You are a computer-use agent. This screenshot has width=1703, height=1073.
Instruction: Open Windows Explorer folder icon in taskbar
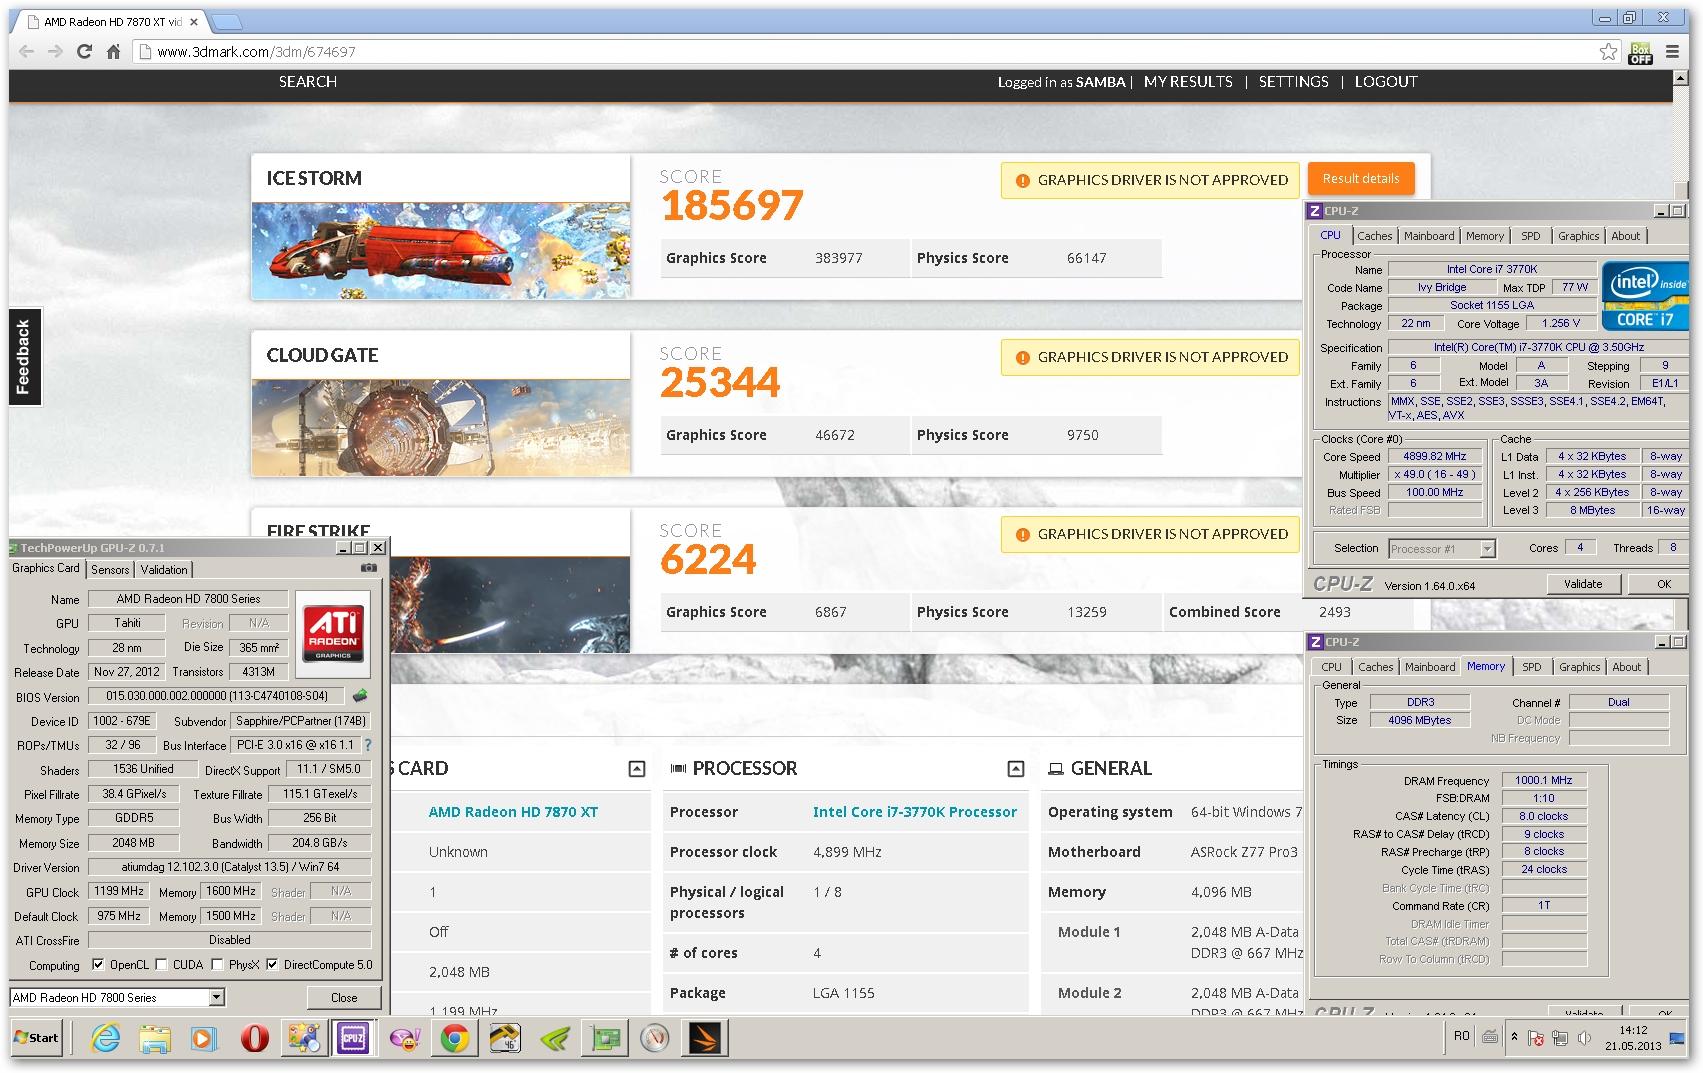point(154,1039)
